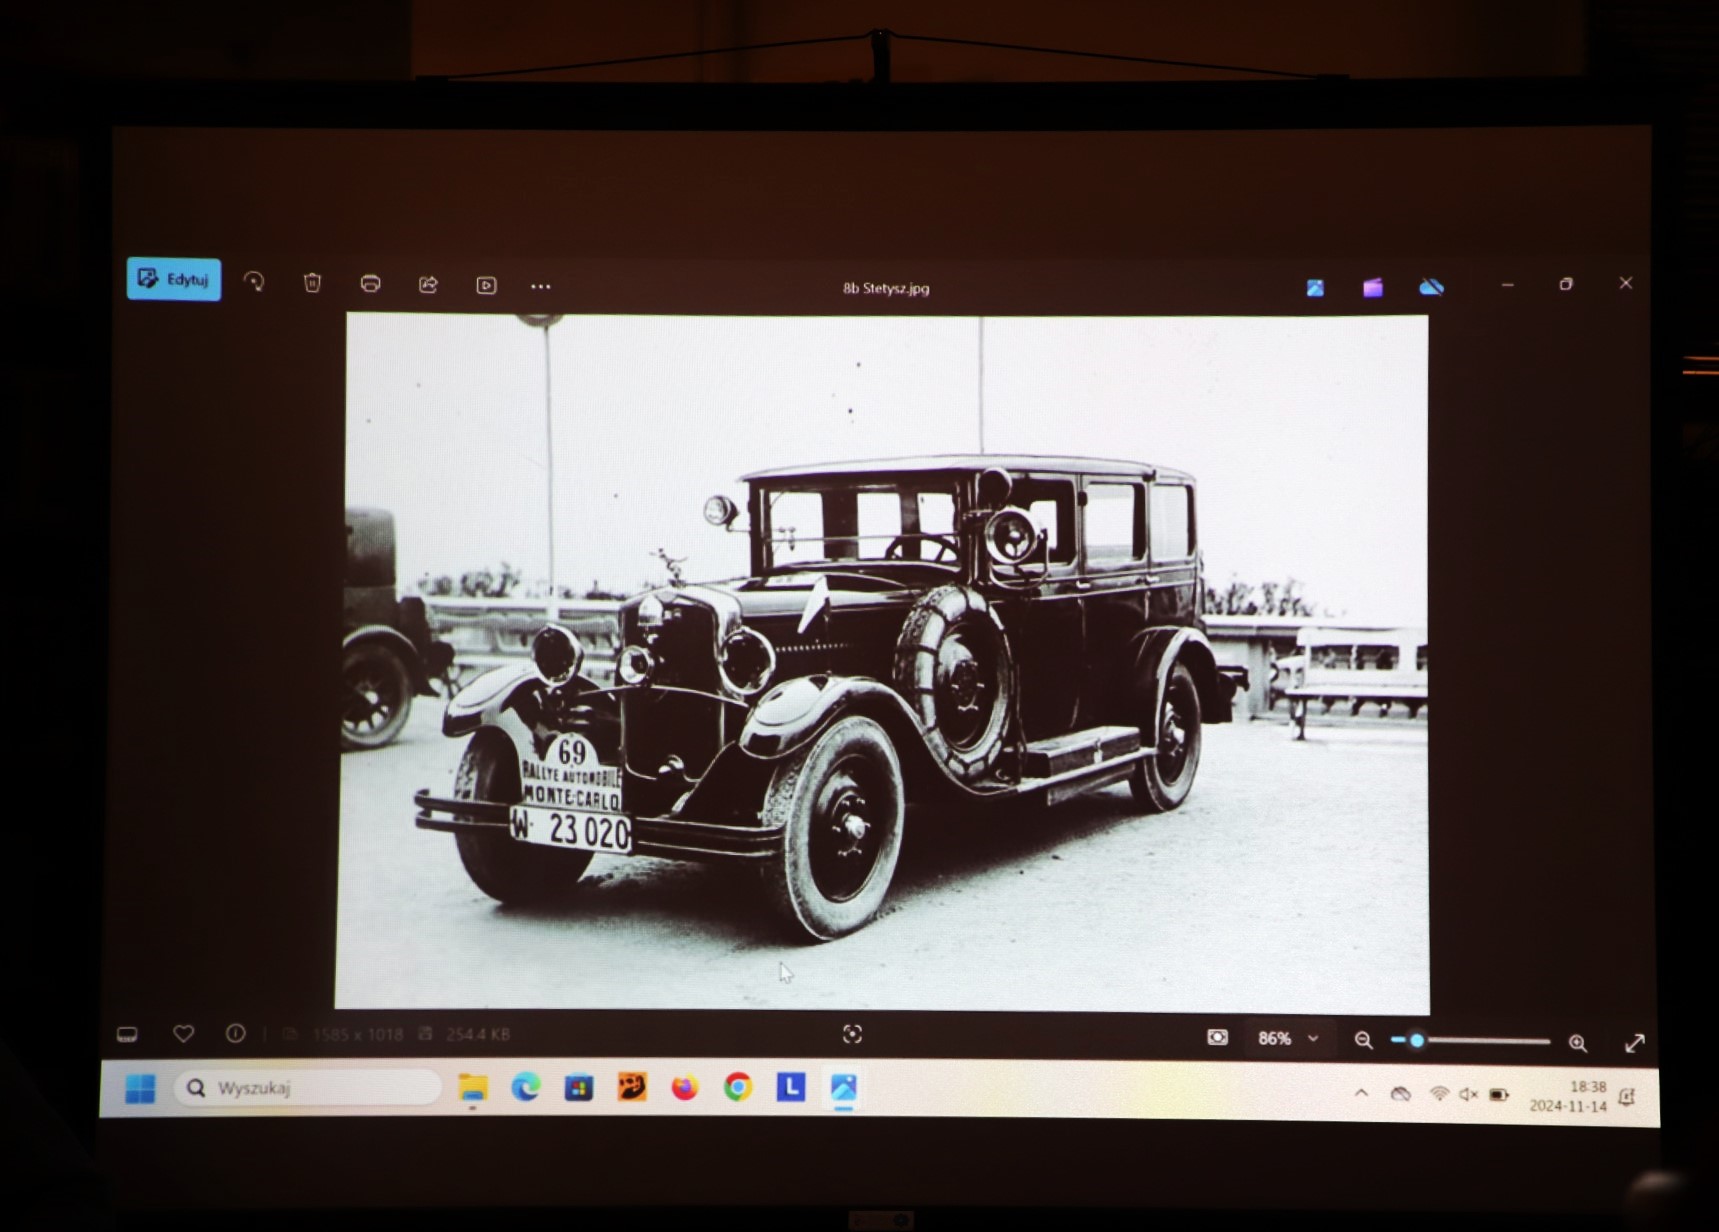Open the orange app icon next to Store
The width and height of the screenshot is (1719, 1232).
[632, 1087]
